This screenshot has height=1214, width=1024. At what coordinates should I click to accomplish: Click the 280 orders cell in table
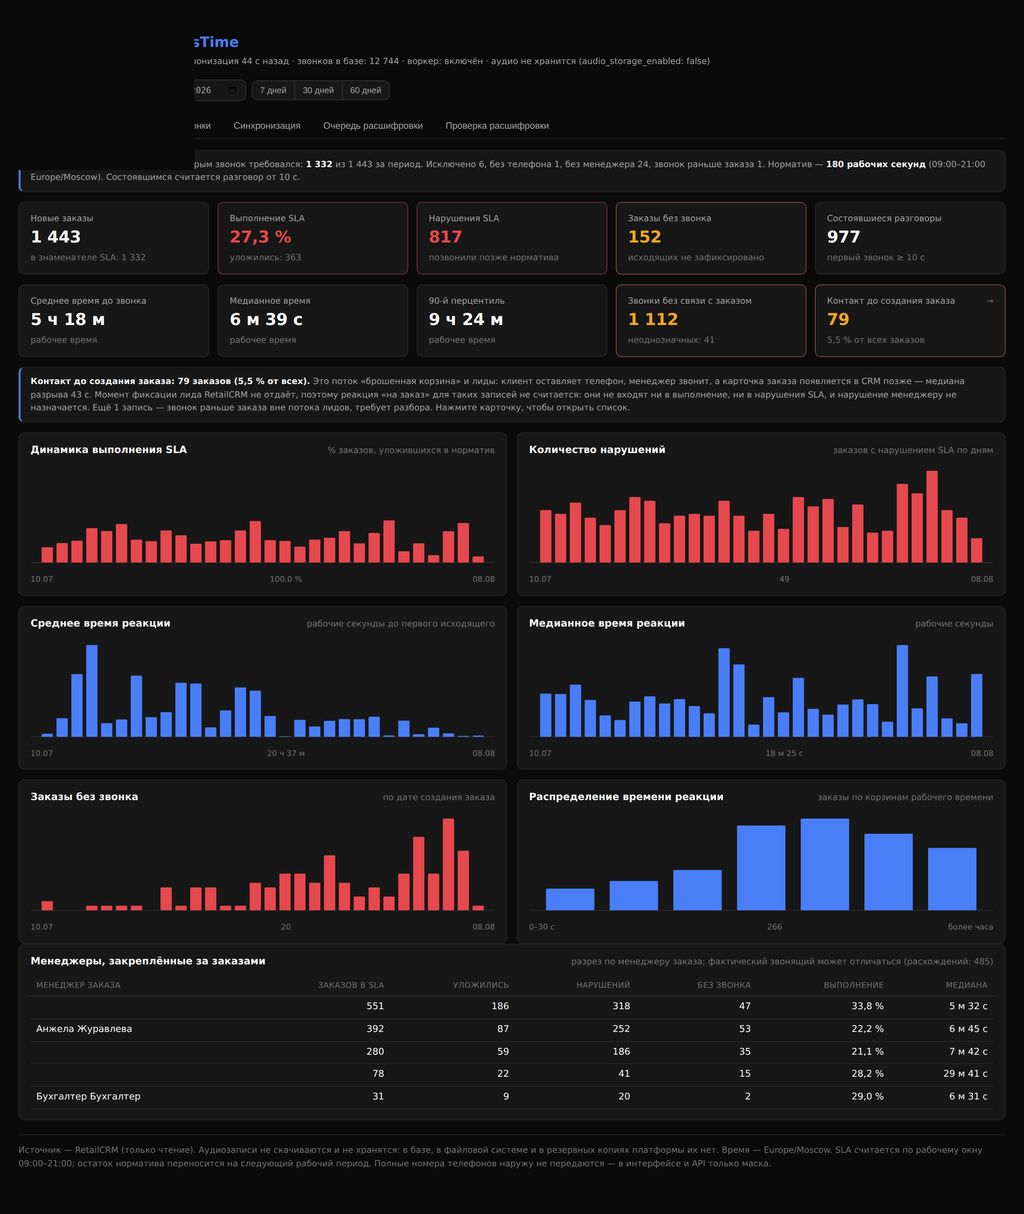[375, 1052]
